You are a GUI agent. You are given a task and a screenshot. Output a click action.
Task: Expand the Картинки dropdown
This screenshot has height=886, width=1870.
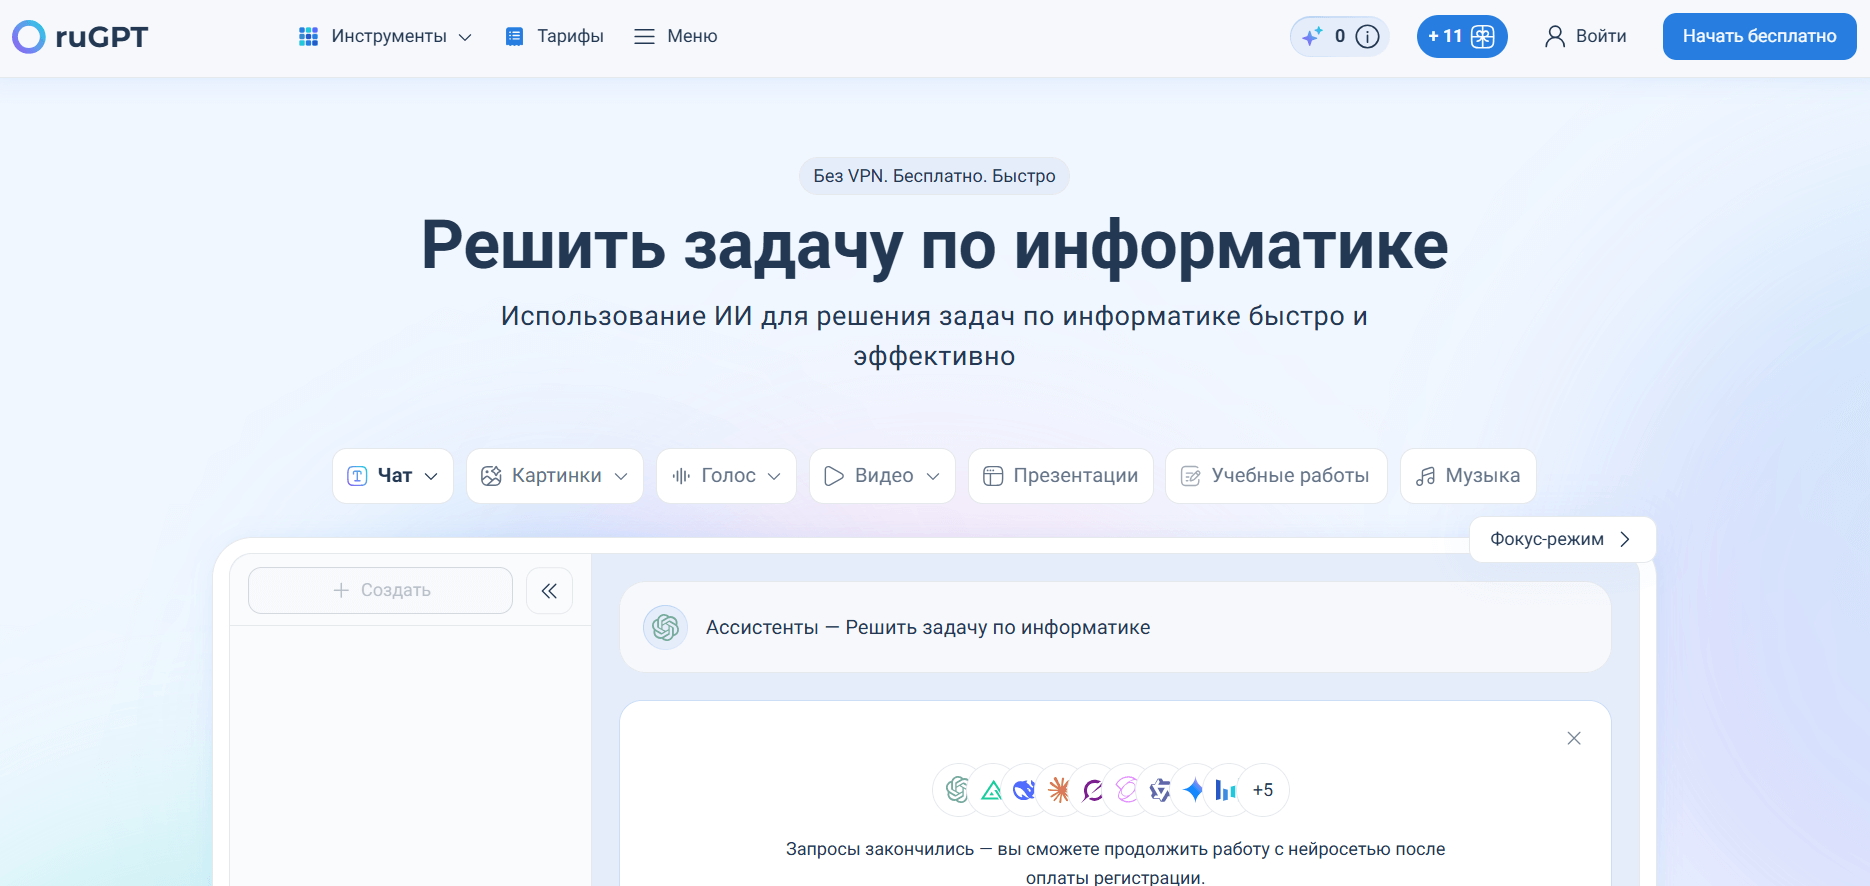pyautogui.click(x=554, y=476)
